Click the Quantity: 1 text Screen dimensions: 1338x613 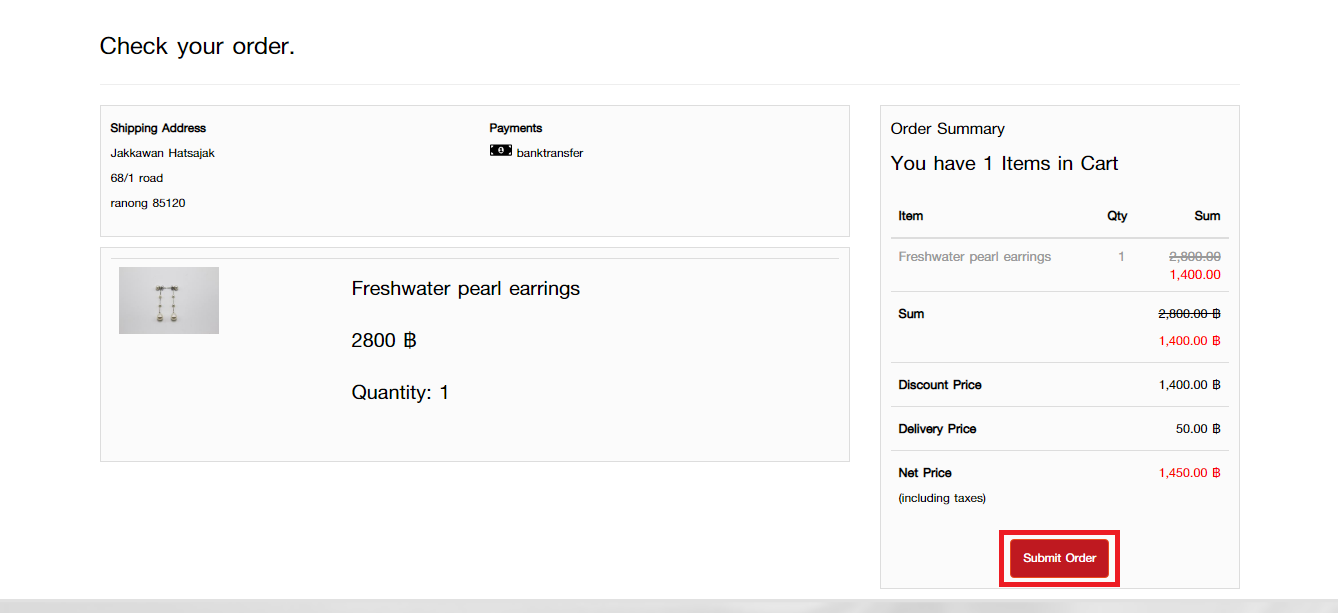(x=400, y=393)
